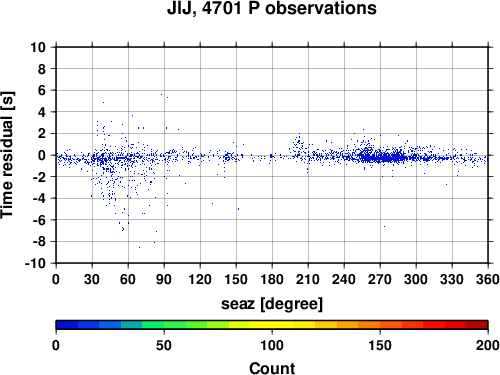Click the y-axis tick label 0
Viewport: 500px width, 375px height.
coord(42,155)
